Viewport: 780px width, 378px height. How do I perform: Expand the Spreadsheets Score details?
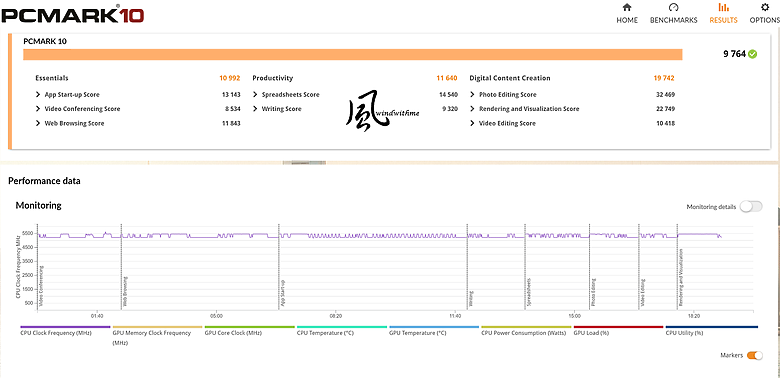(x=355, y=94)
